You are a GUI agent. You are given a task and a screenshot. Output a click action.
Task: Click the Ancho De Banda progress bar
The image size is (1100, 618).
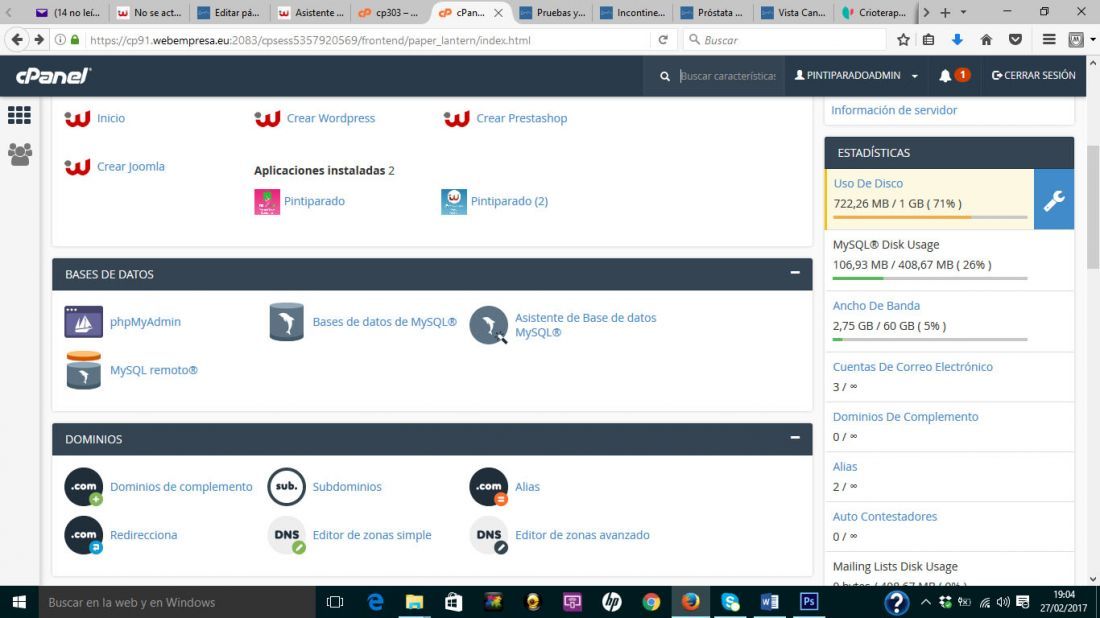(x=930, y=340)
